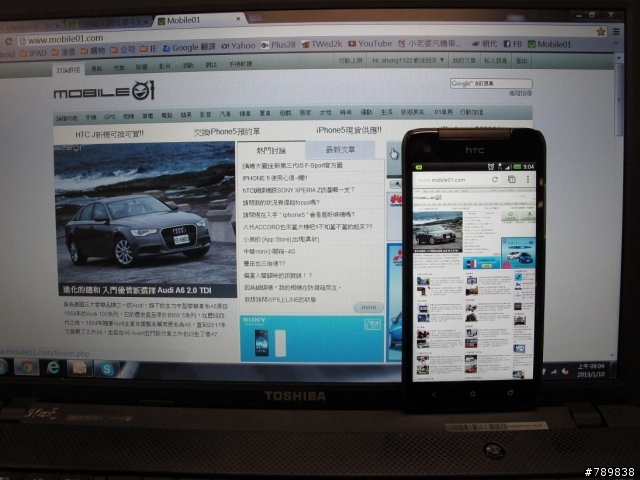Open the 公司 bookmarks folder
This screenshot has width=640, height=480.
click(122, 50)
